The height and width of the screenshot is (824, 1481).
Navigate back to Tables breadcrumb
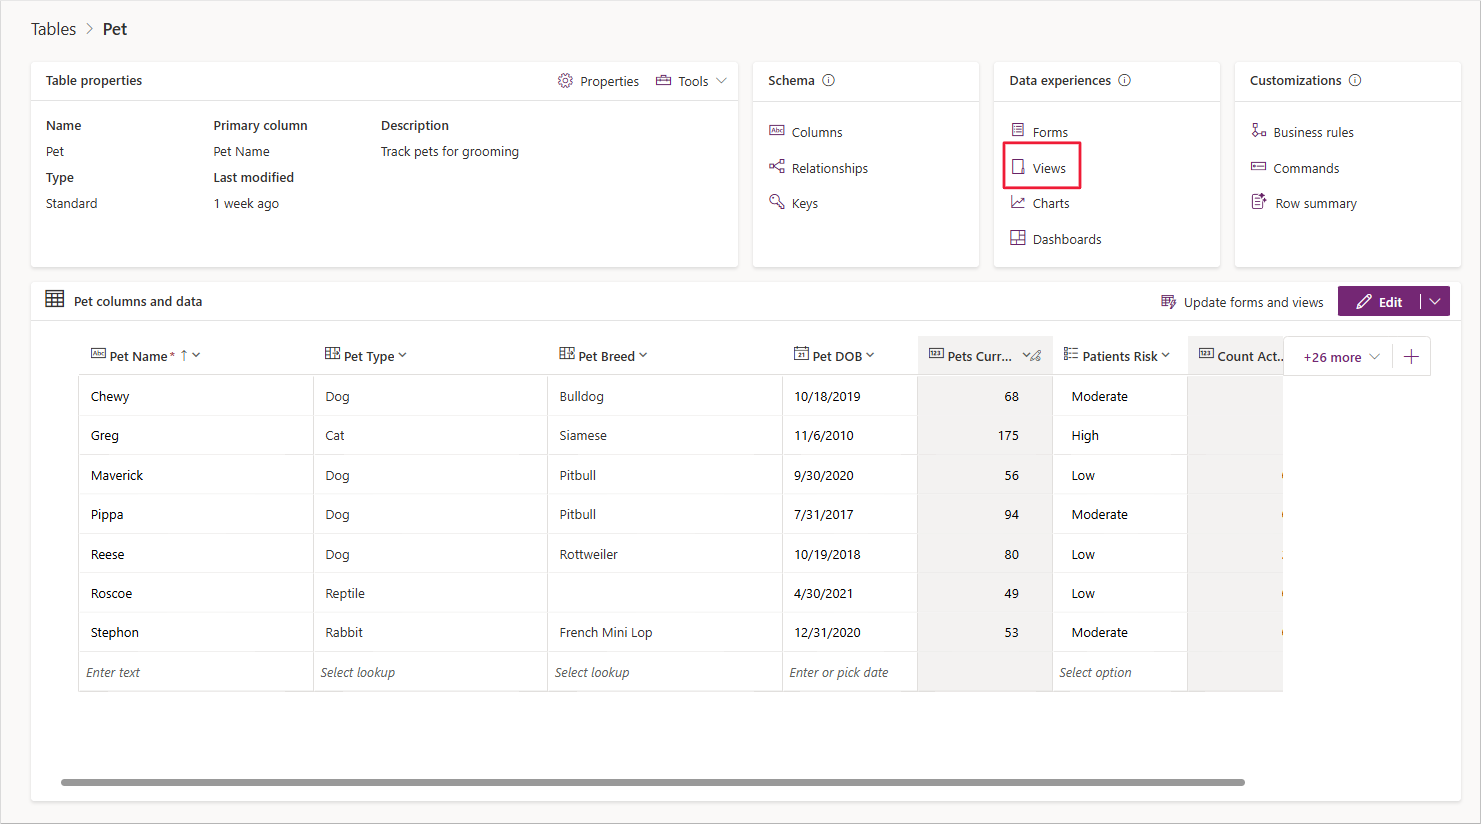point(53,29)
